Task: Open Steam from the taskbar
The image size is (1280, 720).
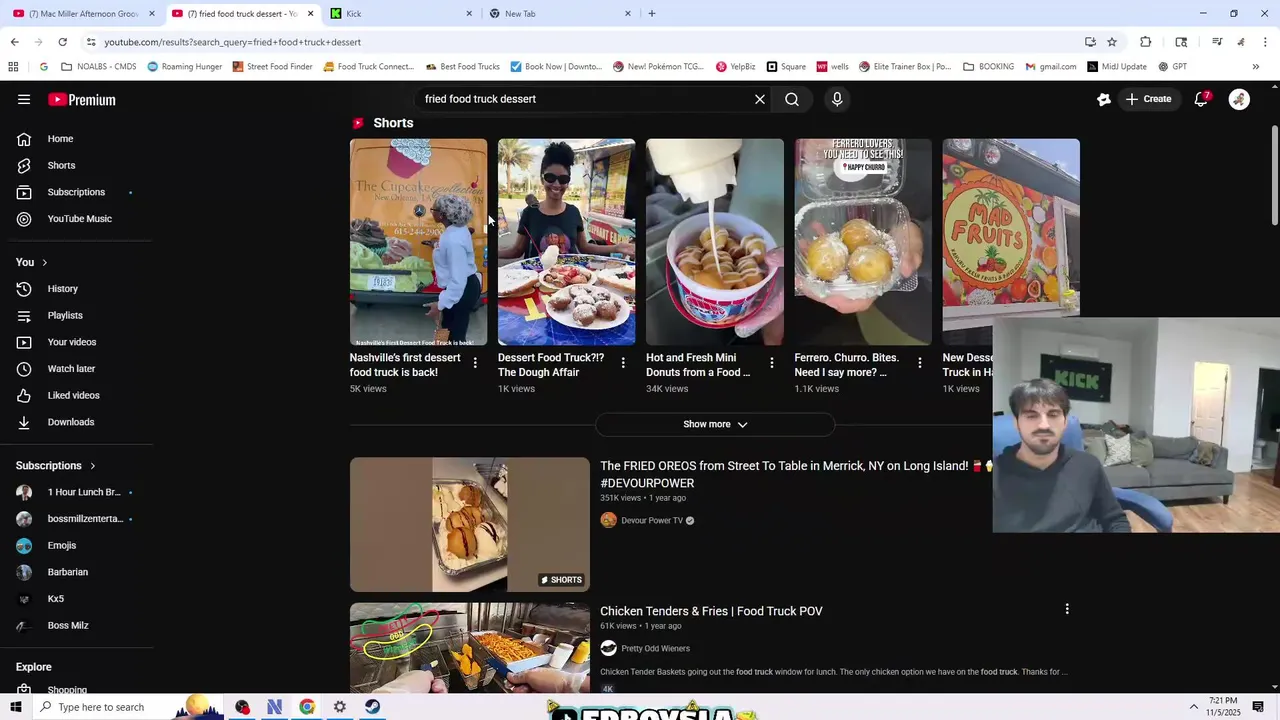Action: [372, 707]
